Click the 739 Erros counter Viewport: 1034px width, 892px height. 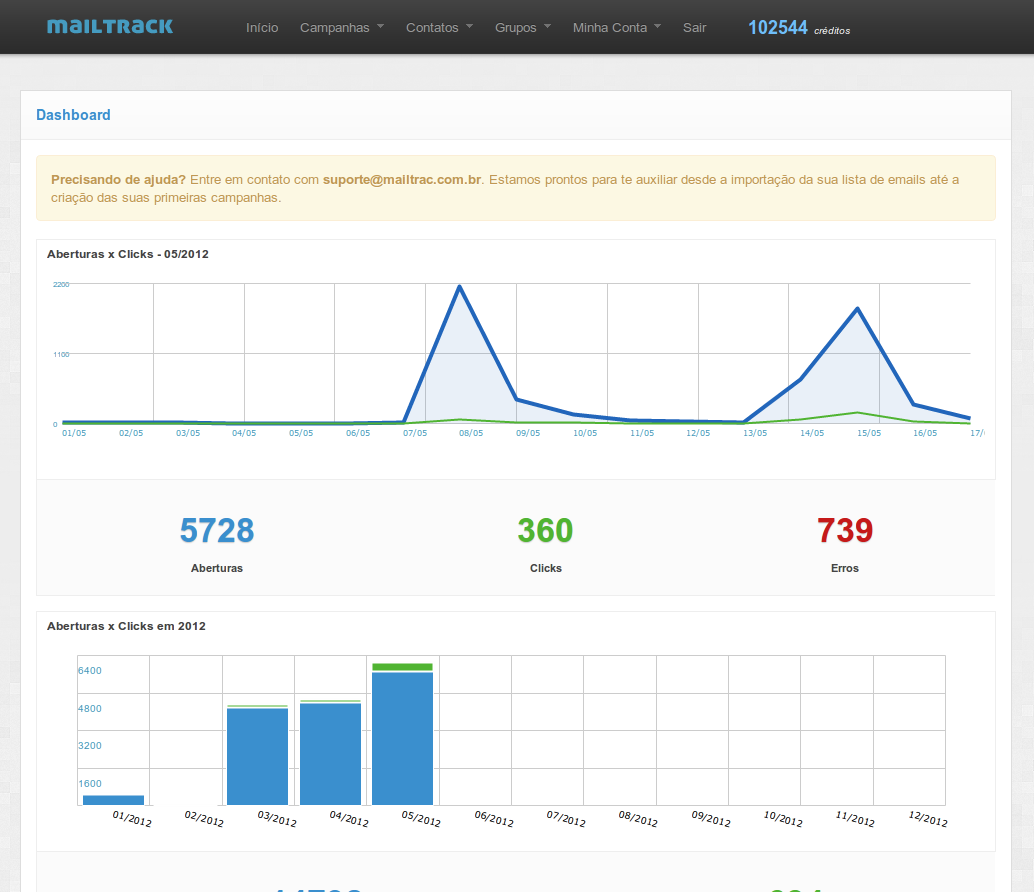tap(845, 531)
